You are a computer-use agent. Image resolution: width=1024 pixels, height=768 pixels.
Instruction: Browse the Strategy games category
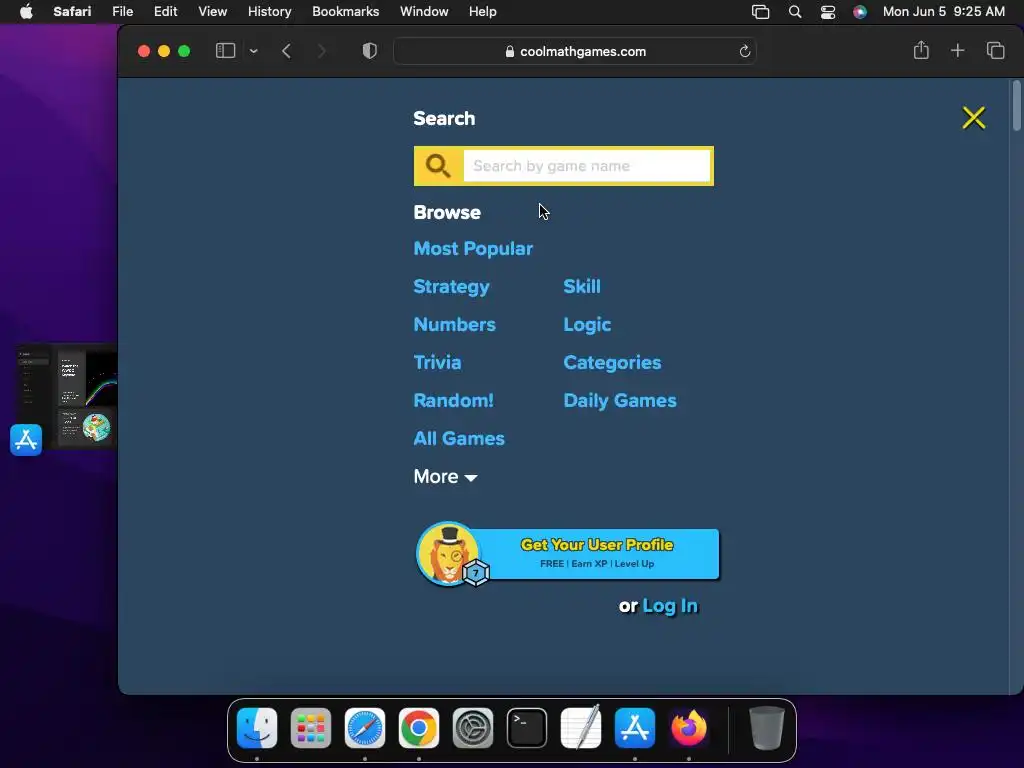[x=451, y=287]
